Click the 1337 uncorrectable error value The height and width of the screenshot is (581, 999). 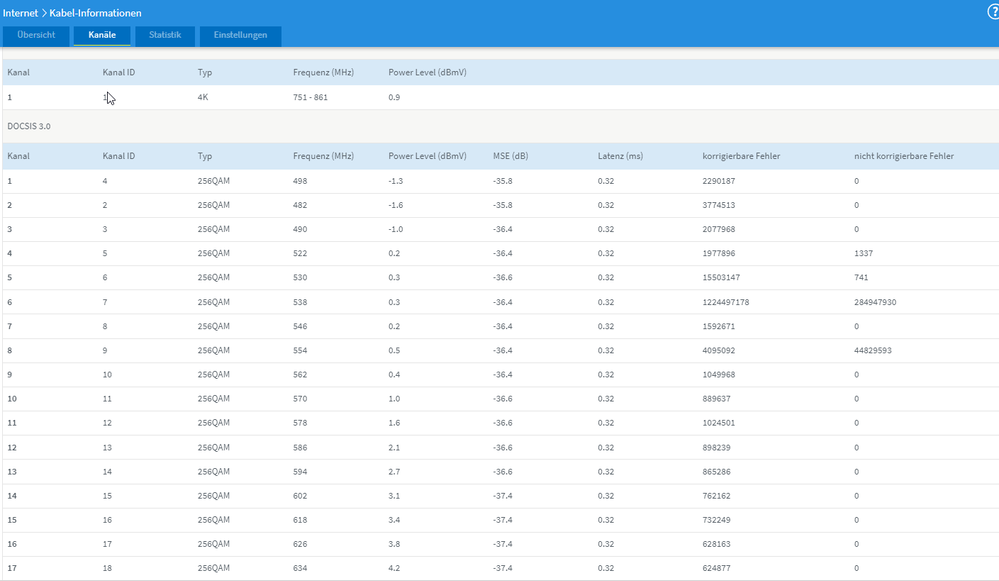[x=863, y=254]
